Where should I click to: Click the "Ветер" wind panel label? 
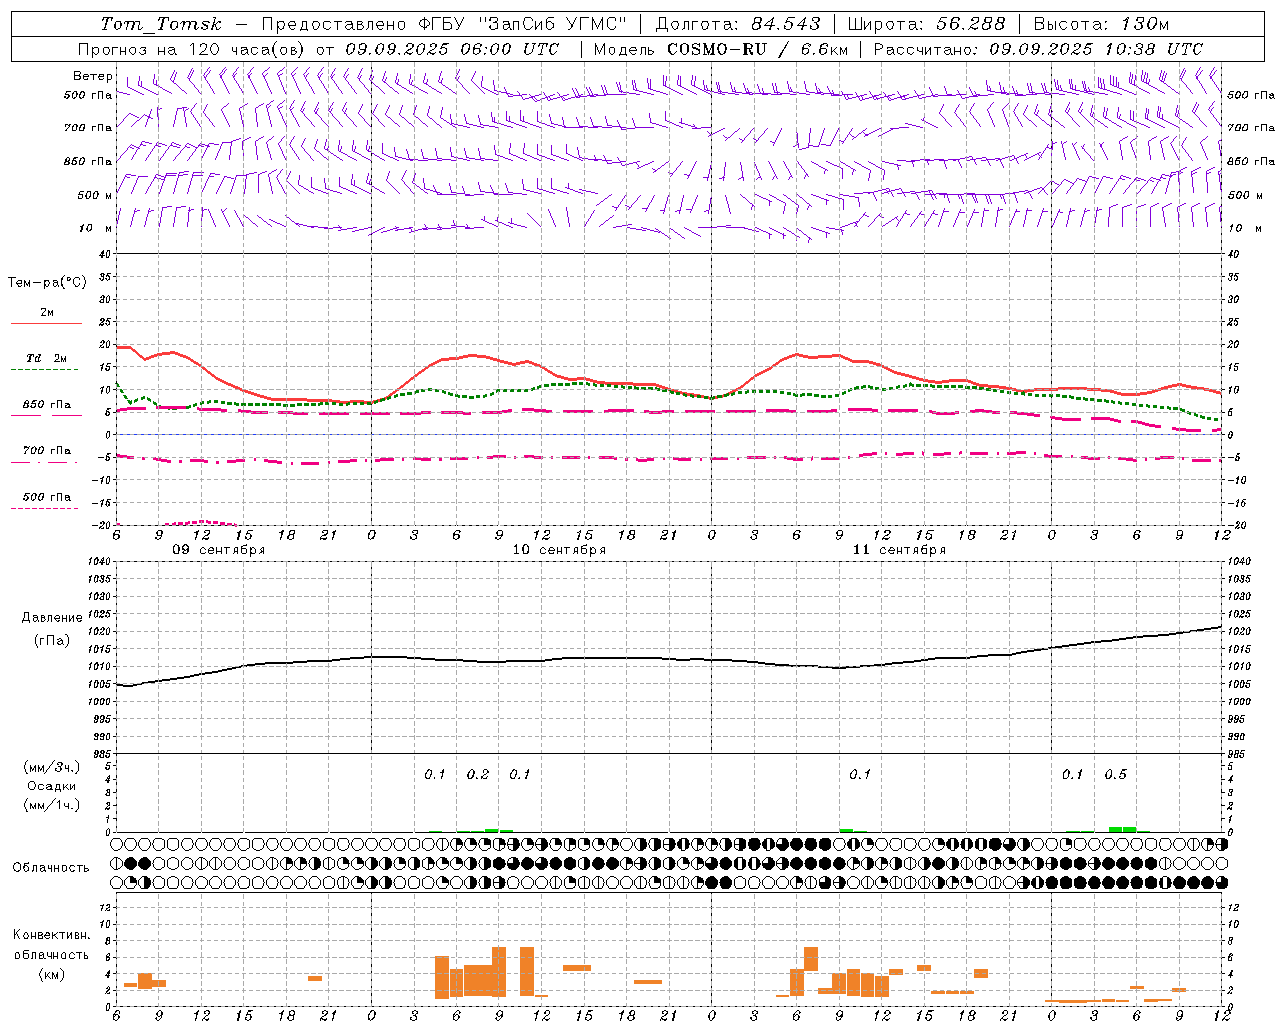coord(93,76)
